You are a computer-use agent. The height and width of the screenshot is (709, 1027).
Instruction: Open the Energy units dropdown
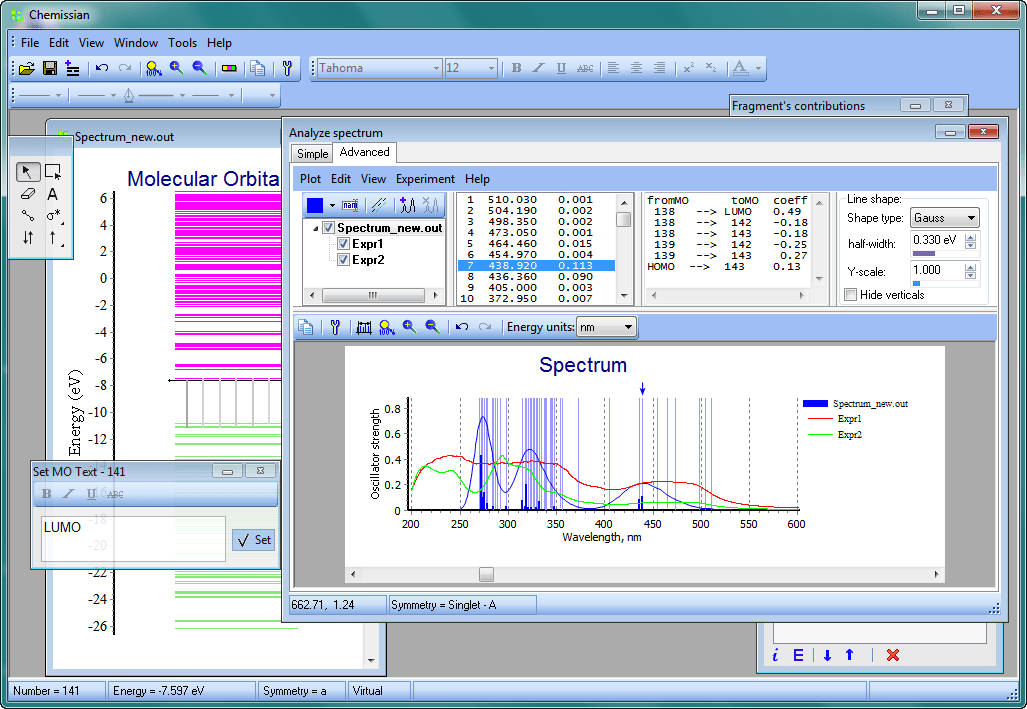[607, 327]
